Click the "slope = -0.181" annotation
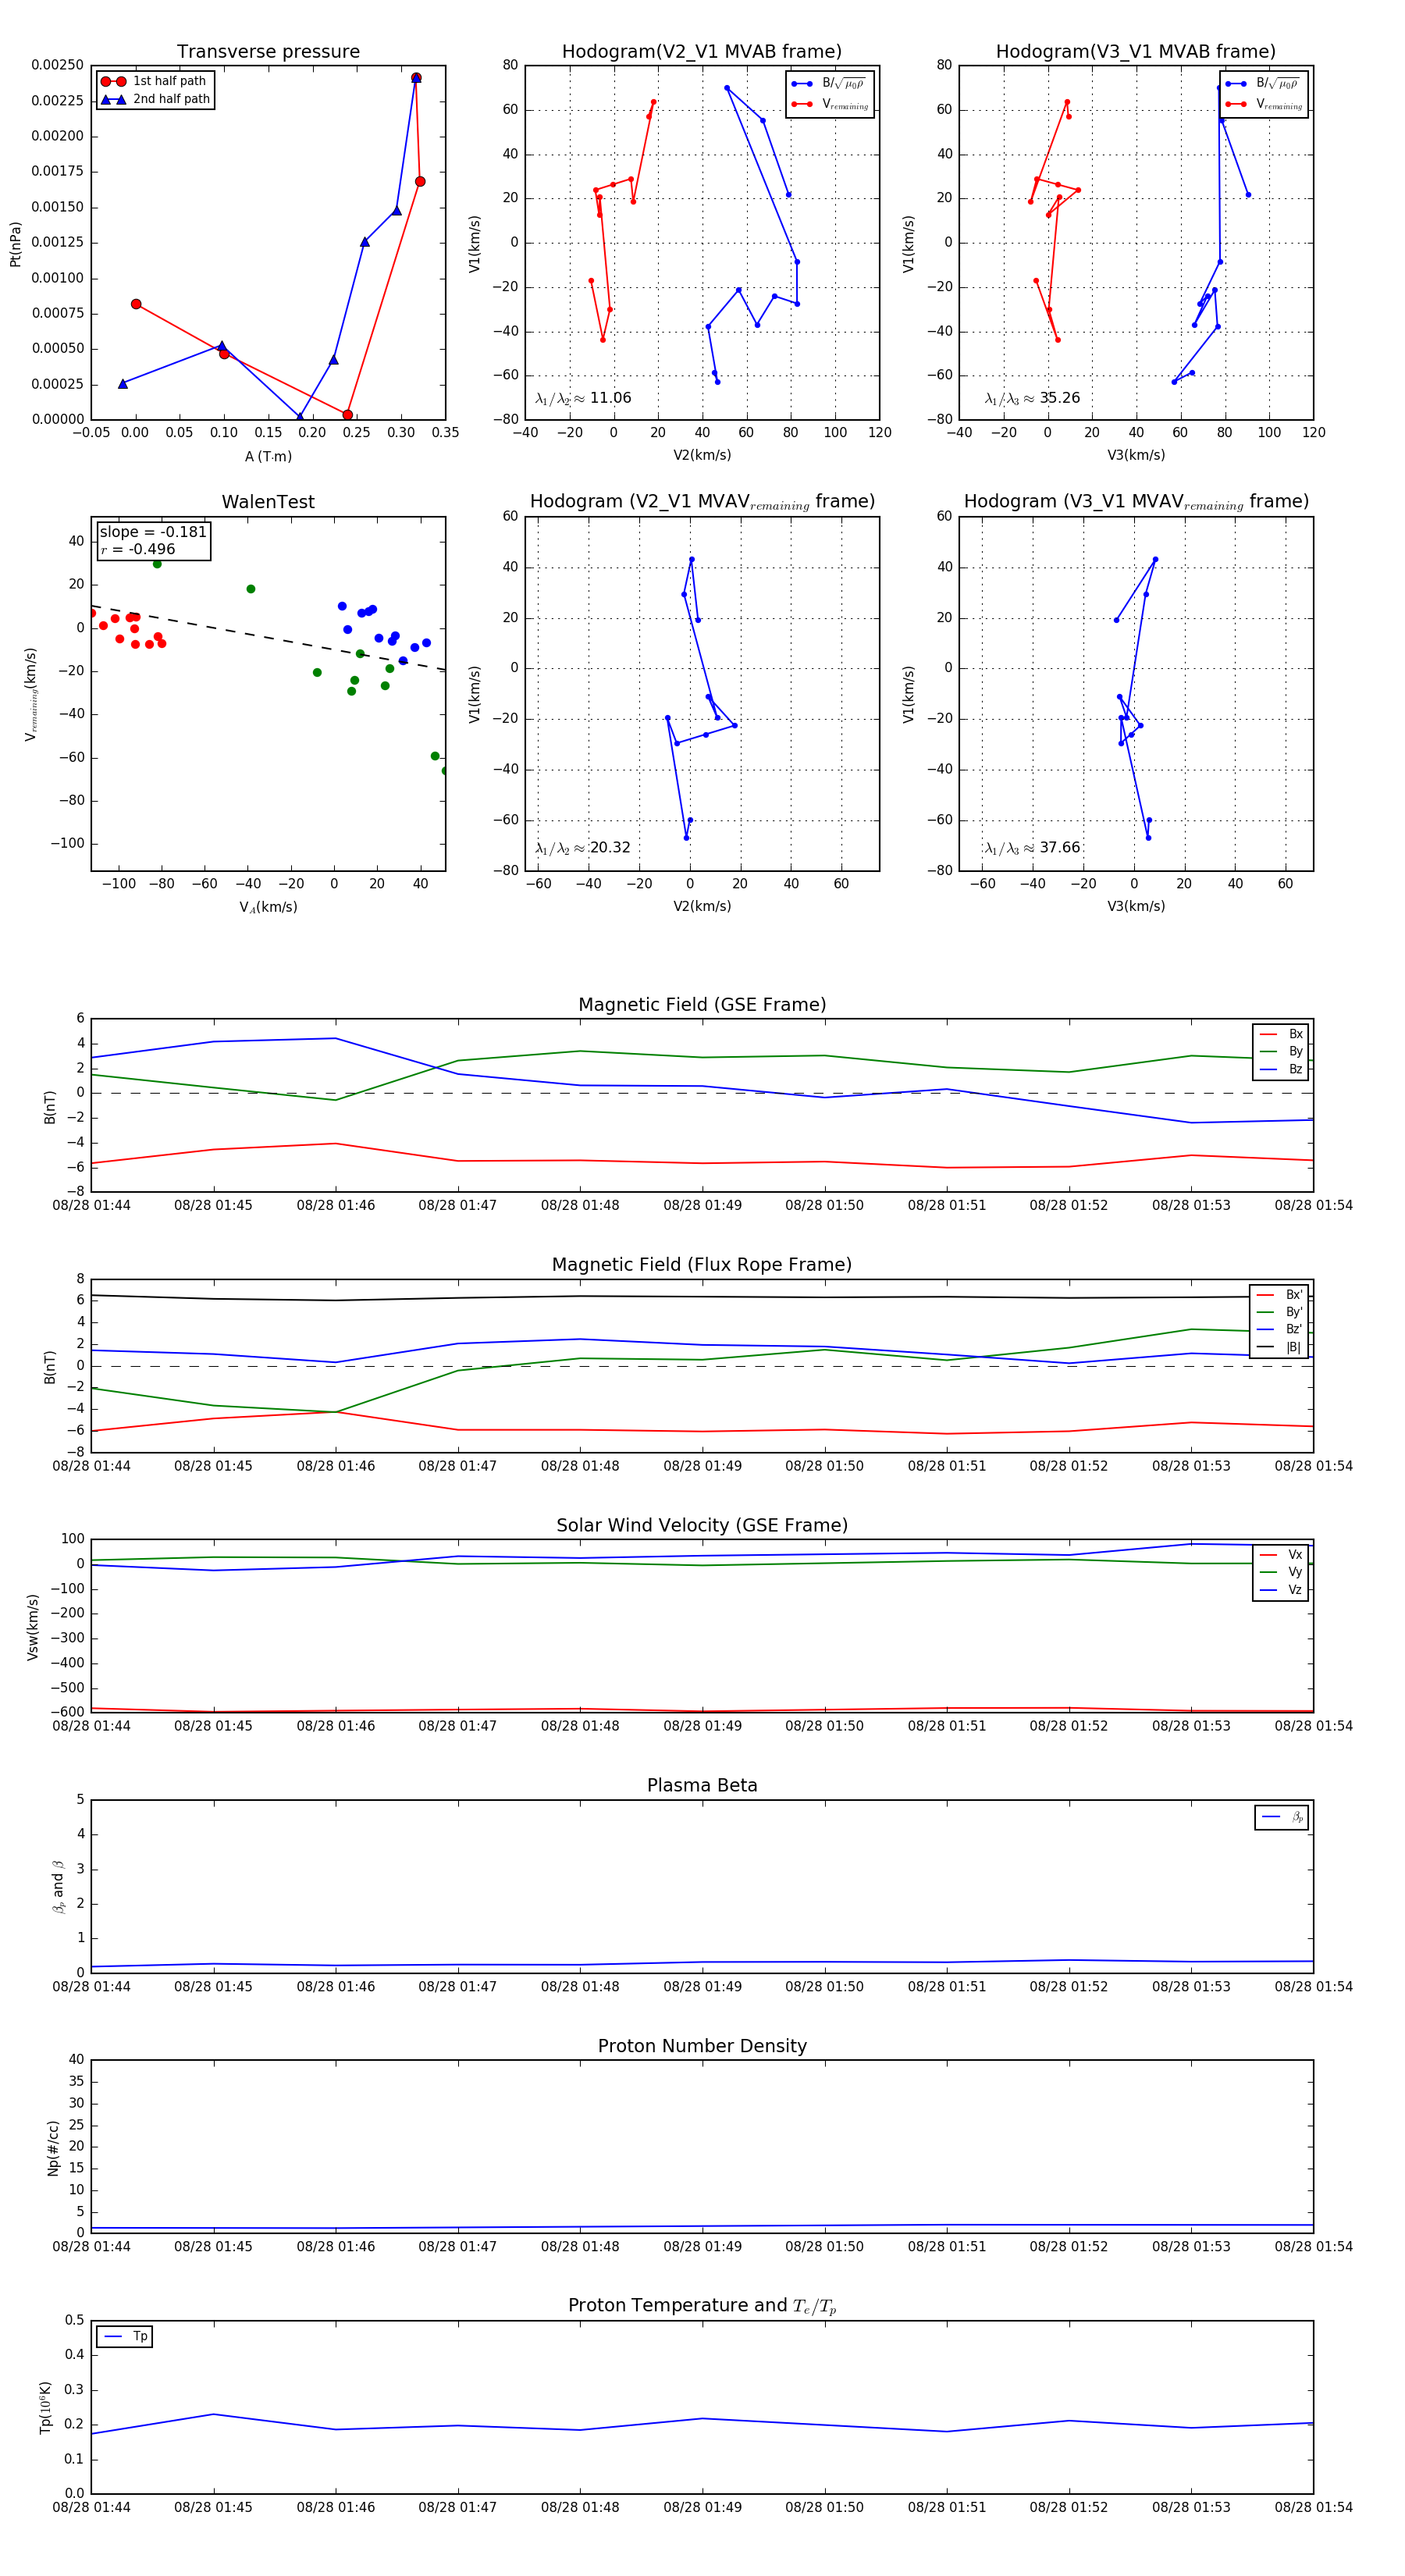 153,532
